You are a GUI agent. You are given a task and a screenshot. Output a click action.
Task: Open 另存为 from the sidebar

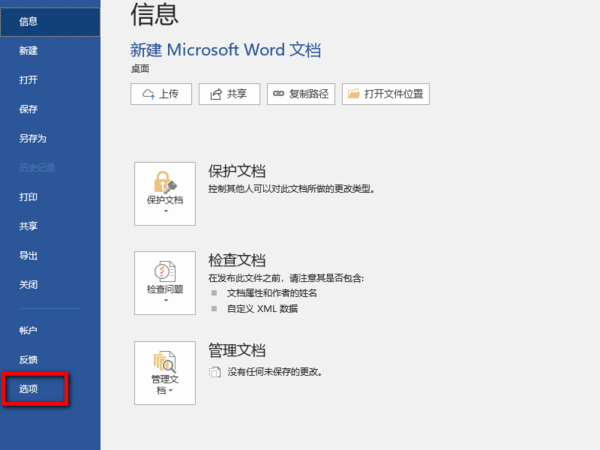50,139
